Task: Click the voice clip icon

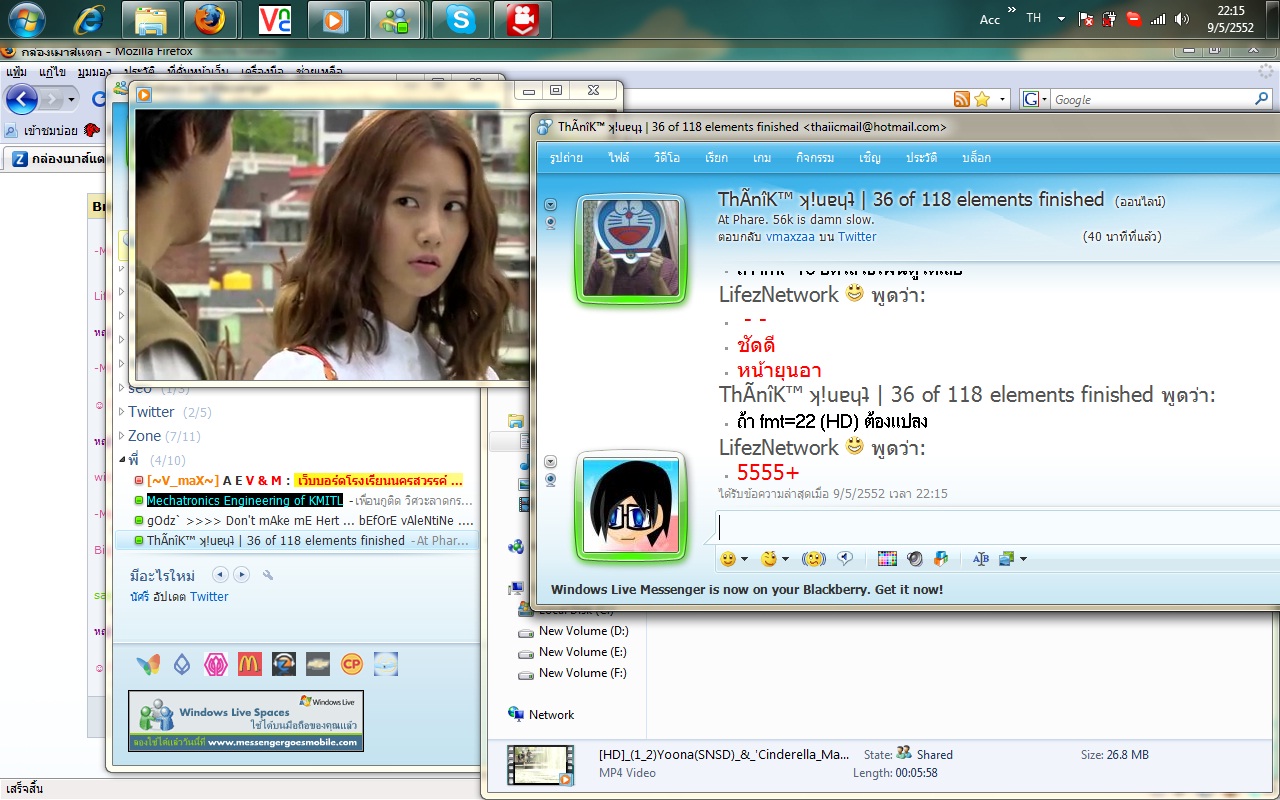Action: point(845,558)
